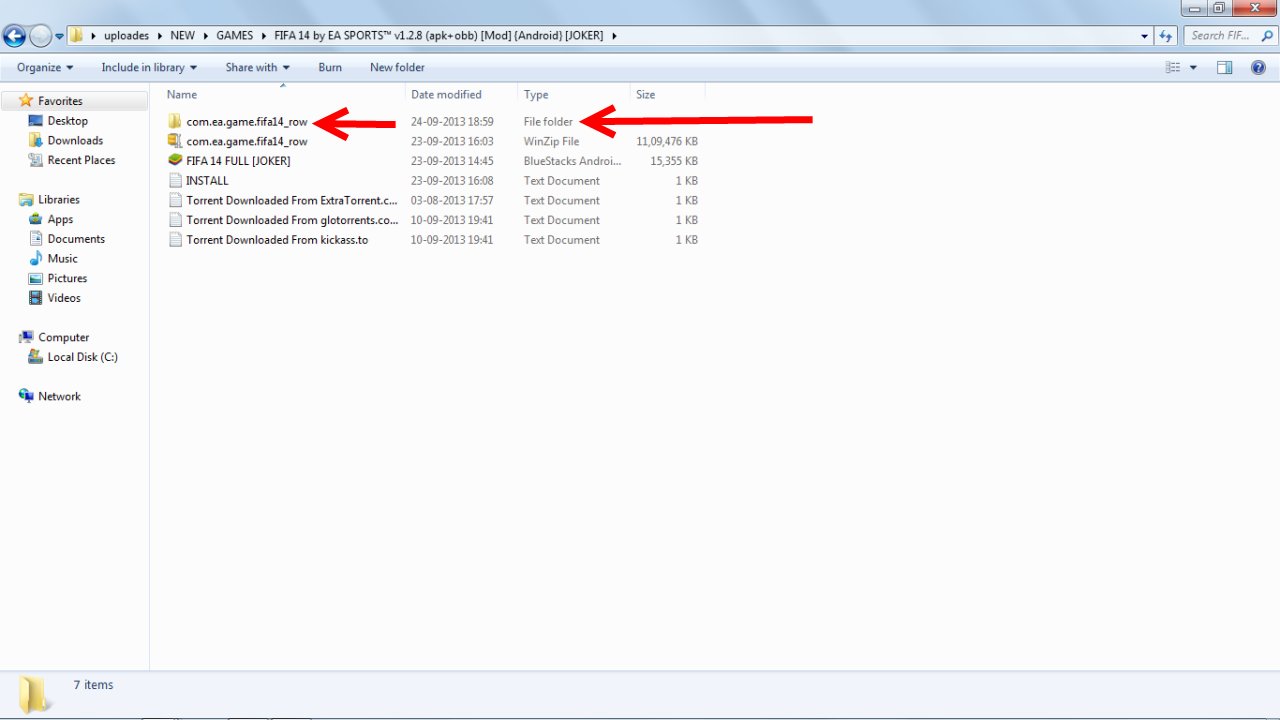Image resolution: width=1280 pixels, height=720 pixels.
Task: Click the NEW breadcrumb segment
Action: pos(182,35)
